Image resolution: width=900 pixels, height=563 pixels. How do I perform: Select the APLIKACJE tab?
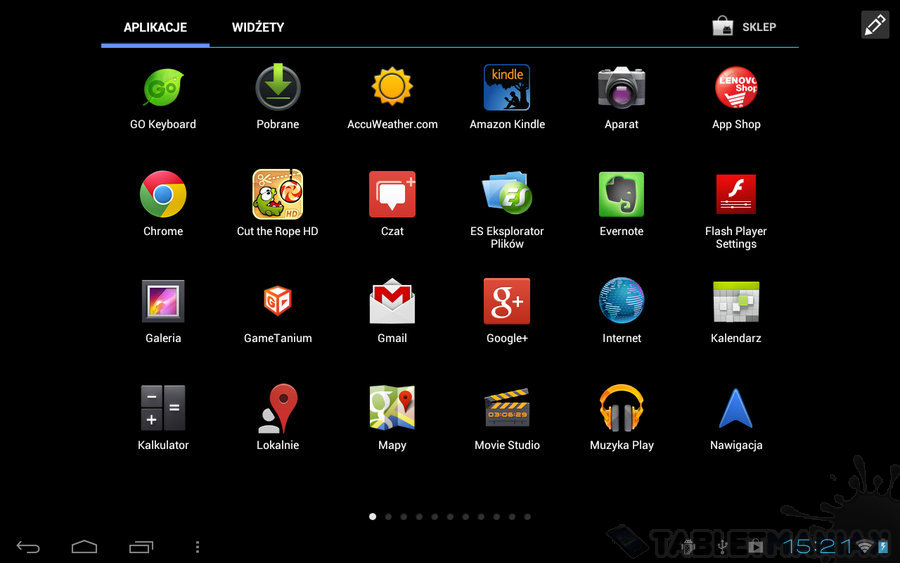click(x=155, y=27)
